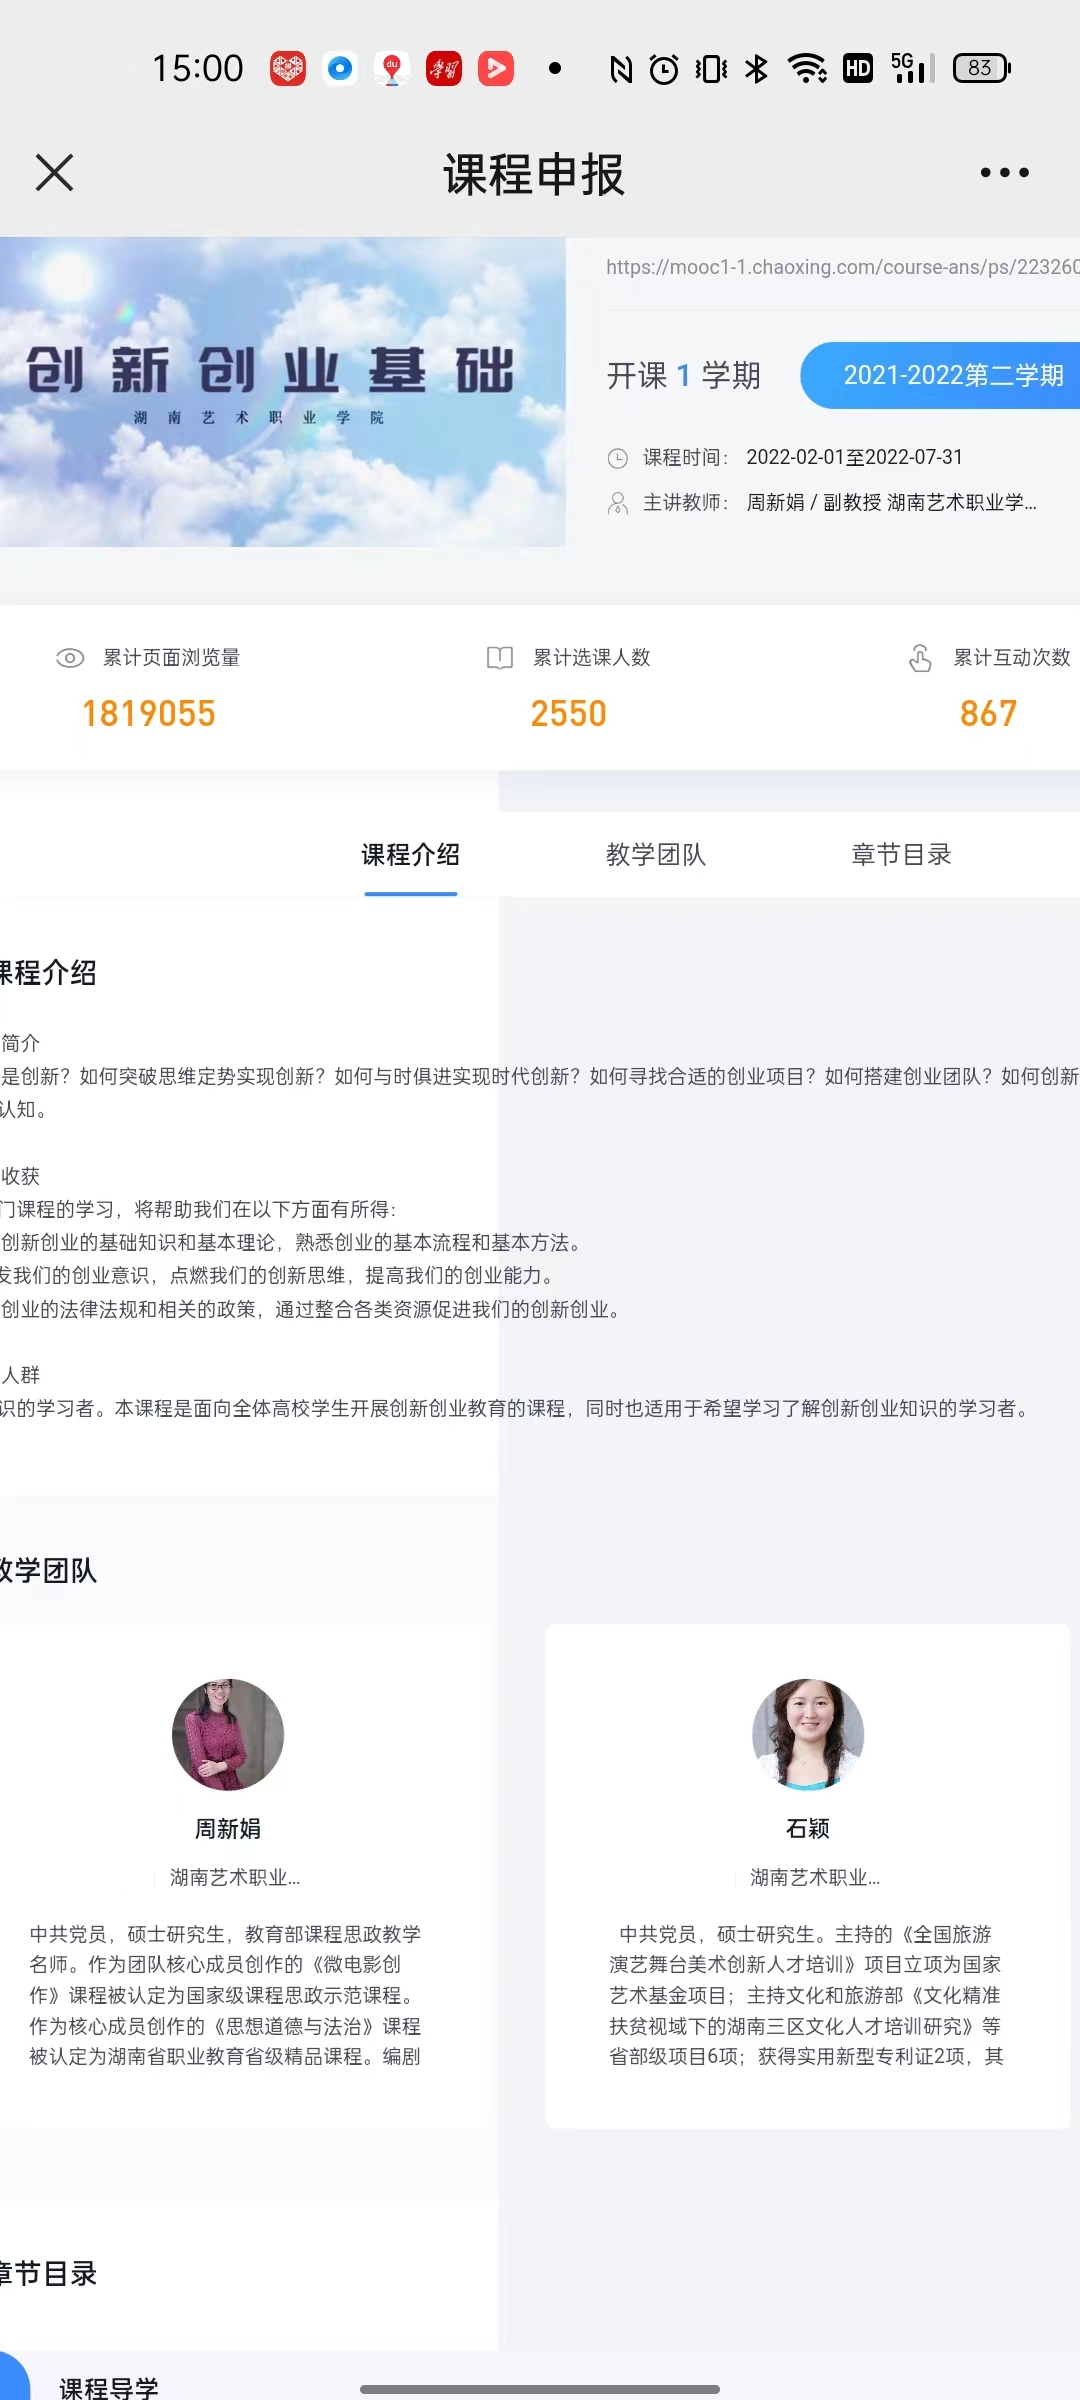Expand the 课程导学 chapter item
The image size is (1080, 2400).
(x=110, y=2386)
